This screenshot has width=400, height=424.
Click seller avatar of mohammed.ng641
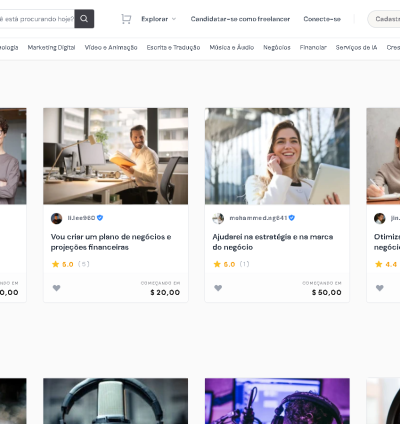click(218, 218)
